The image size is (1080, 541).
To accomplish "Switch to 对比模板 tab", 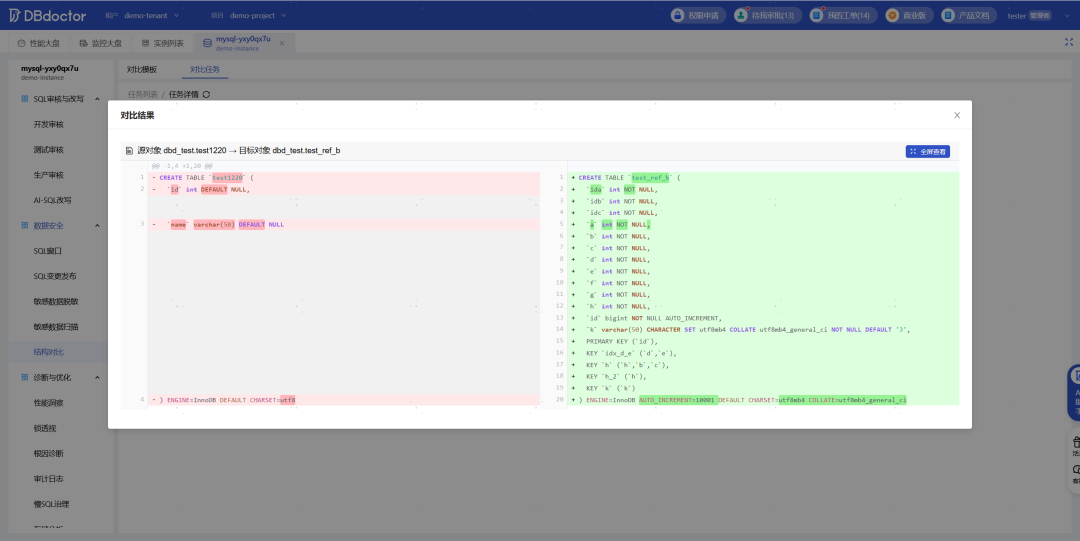I will click(x=141, y=70).
